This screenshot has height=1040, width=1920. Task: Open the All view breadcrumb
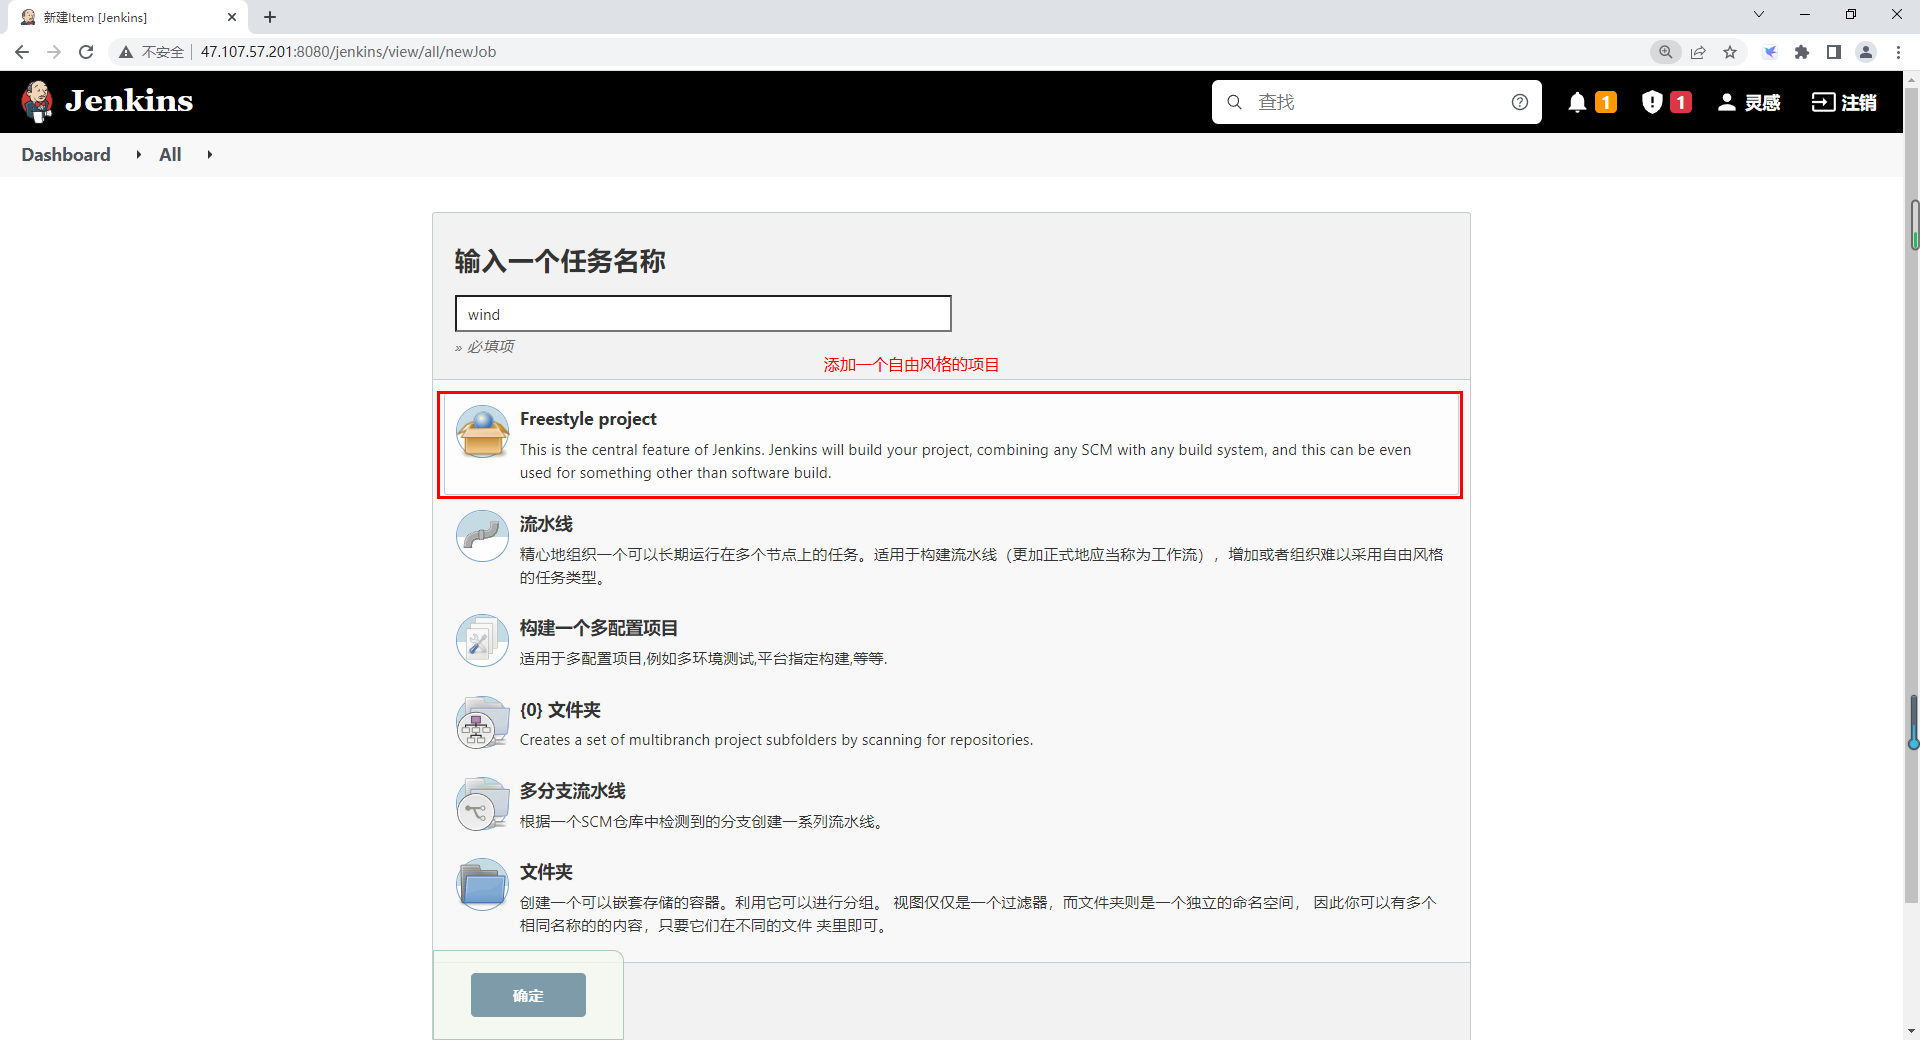pos(170,155)
